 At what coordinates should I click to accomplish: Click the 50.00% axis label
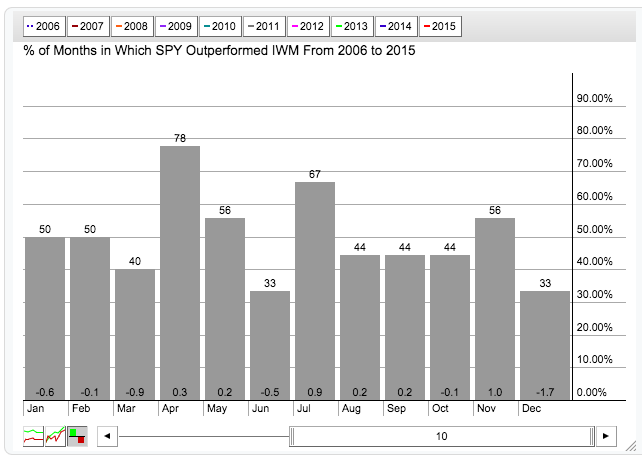595,229
